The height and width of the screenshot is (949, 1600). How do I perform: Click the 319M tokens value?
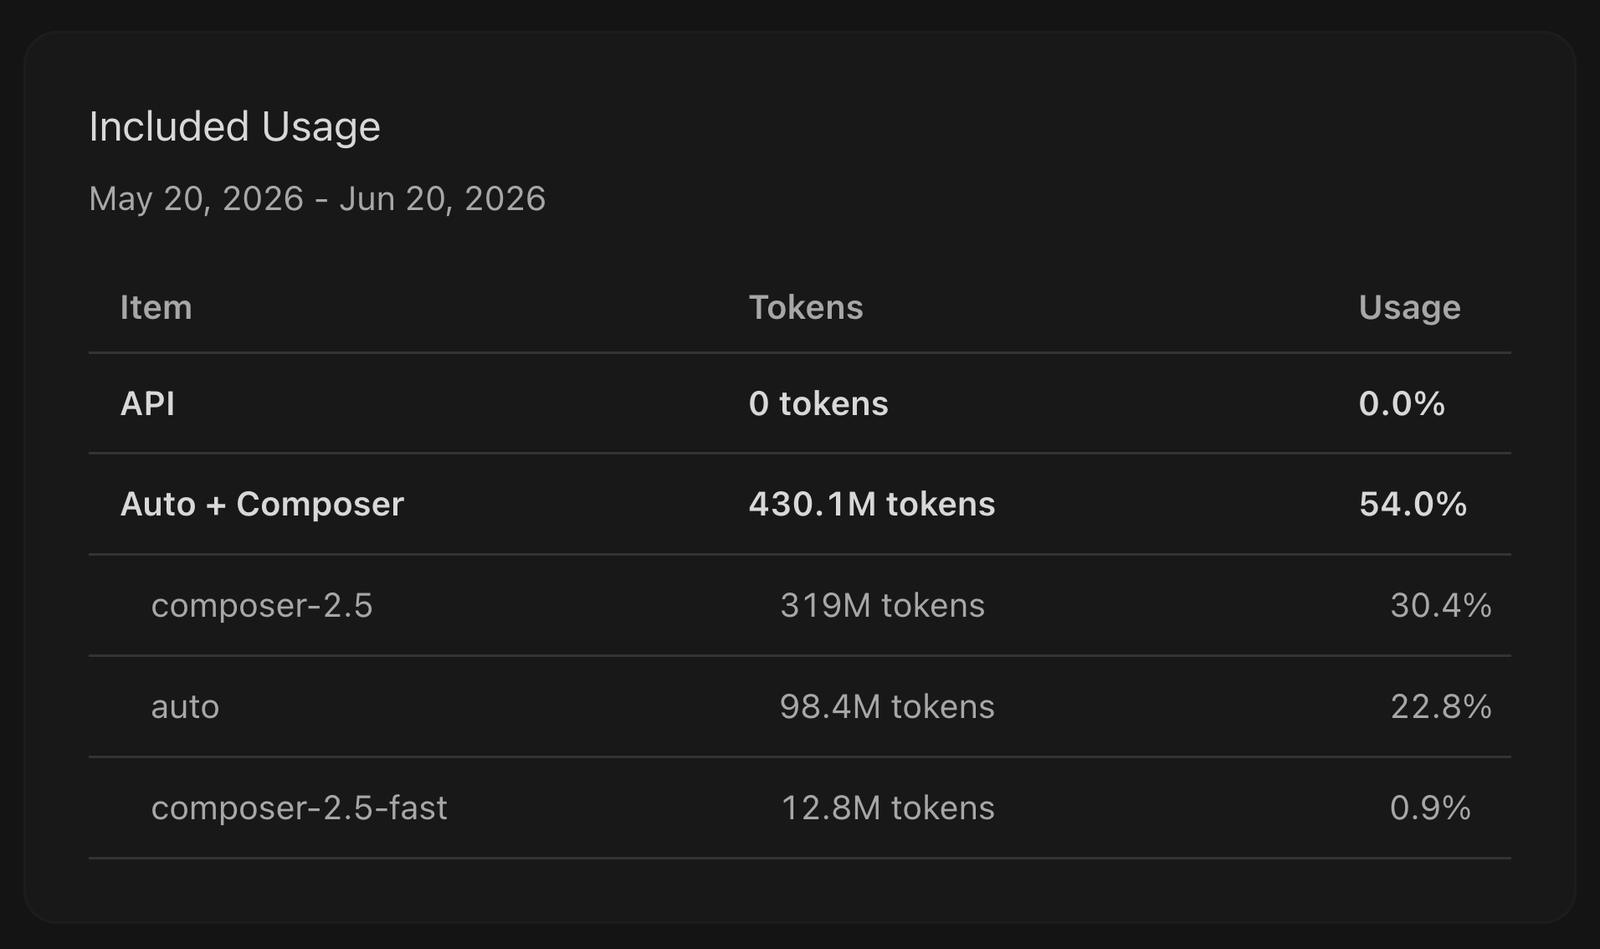[x=882, y=605]
